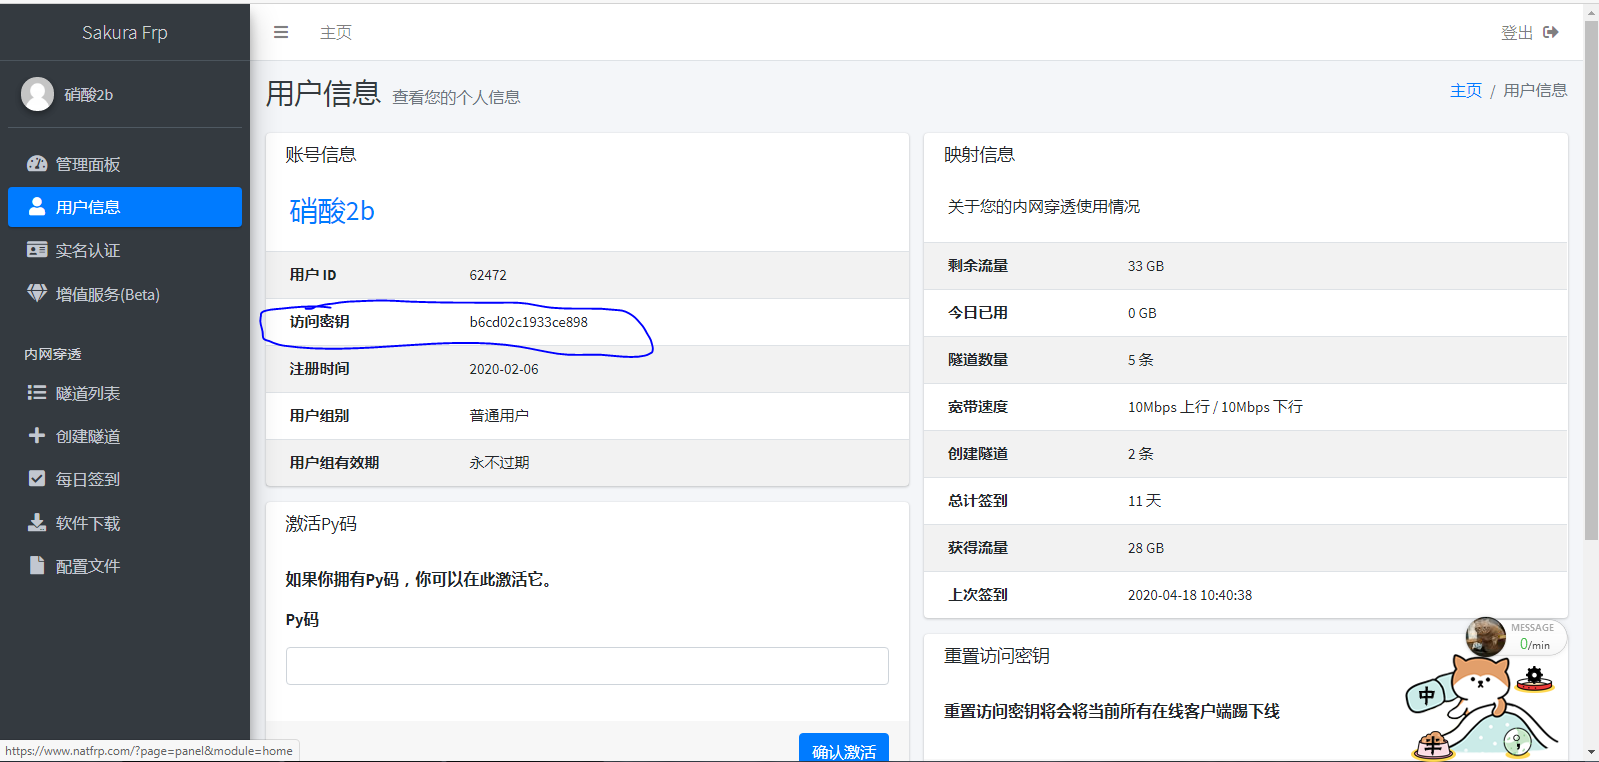Image resolution: width=1599 pixels, height=762 pixels.
Task: Click the checkmark icon for 每日签到
Action: pos(37,479)
